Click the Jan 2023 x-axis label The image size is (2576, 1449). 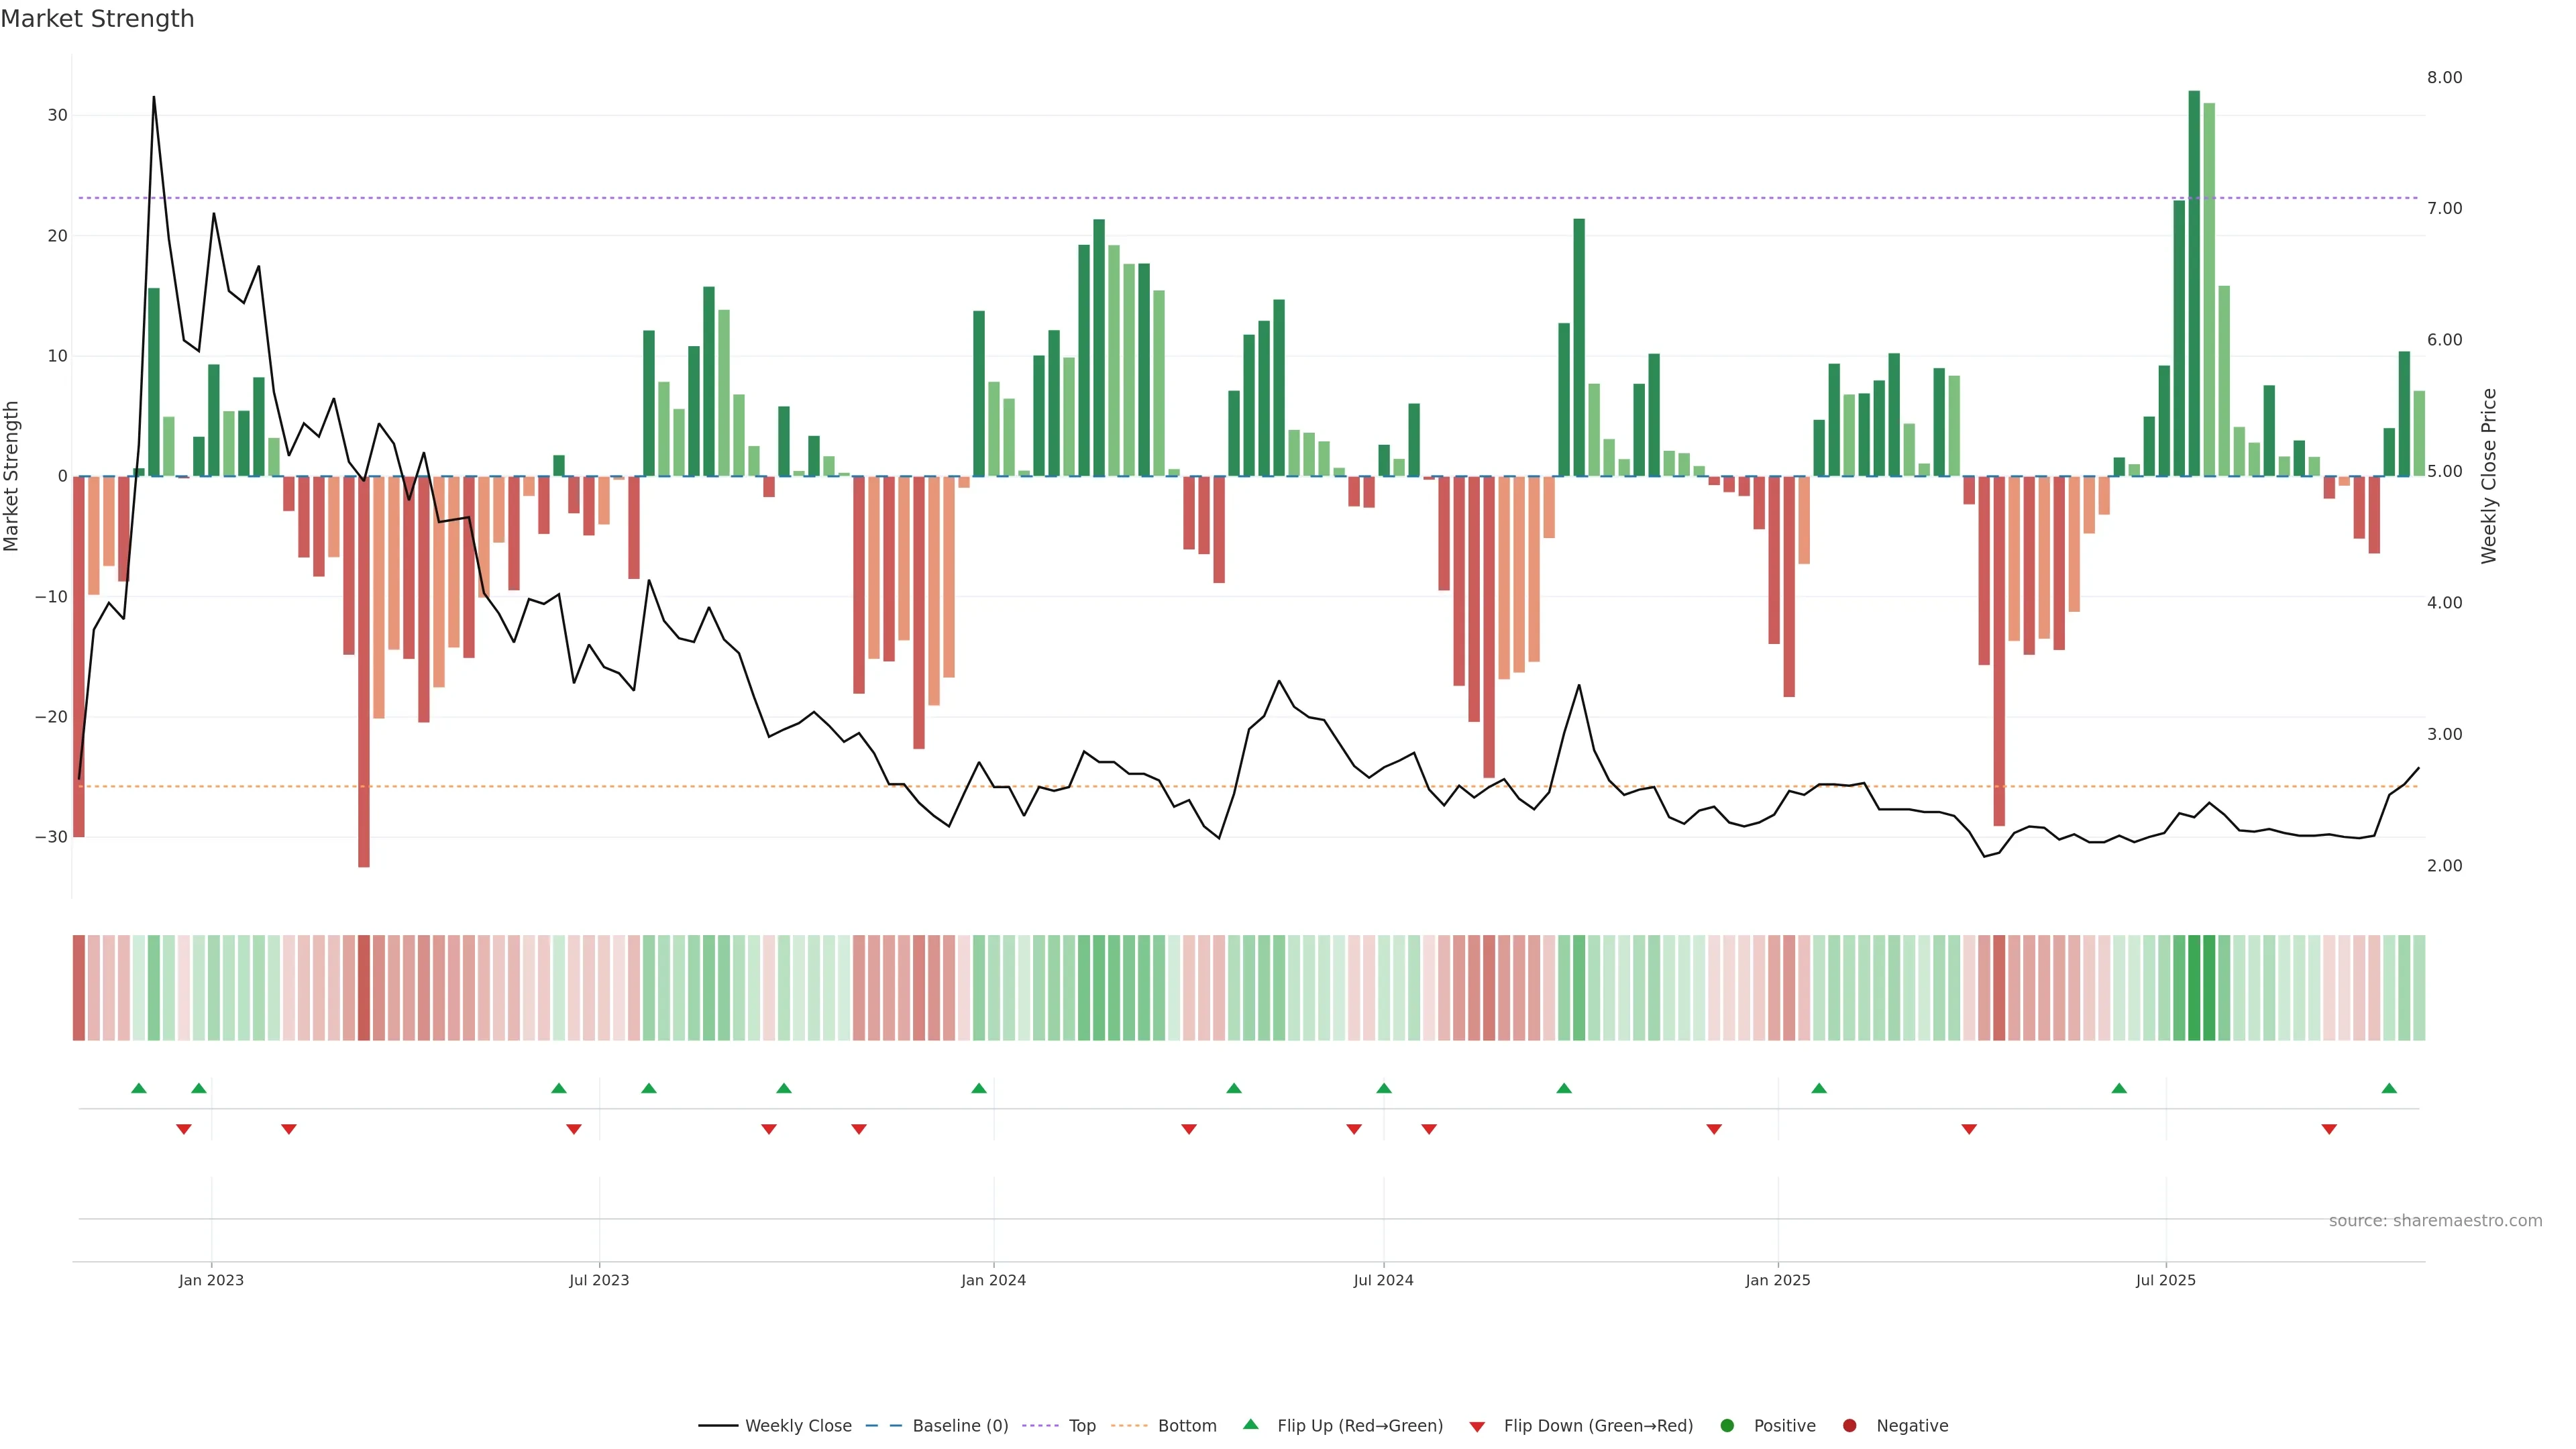coord(211,1280)
